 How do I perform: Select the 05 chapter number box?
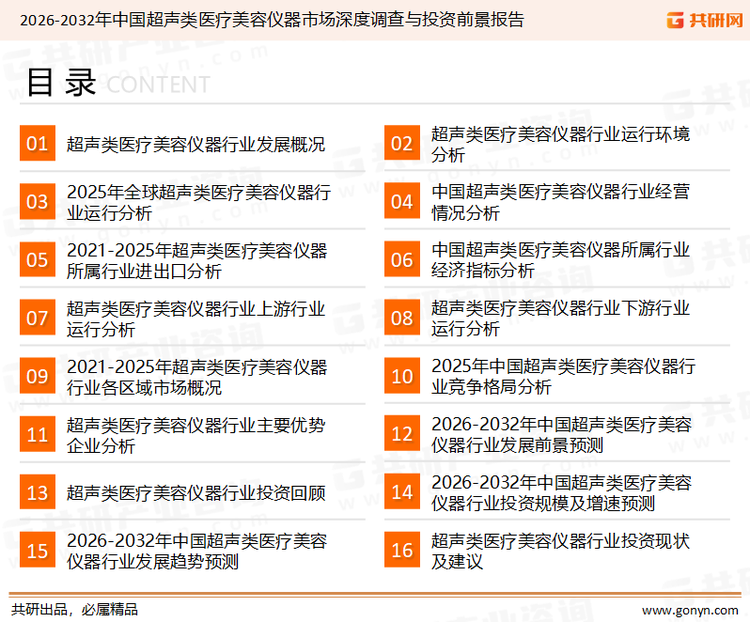point(37,260)
